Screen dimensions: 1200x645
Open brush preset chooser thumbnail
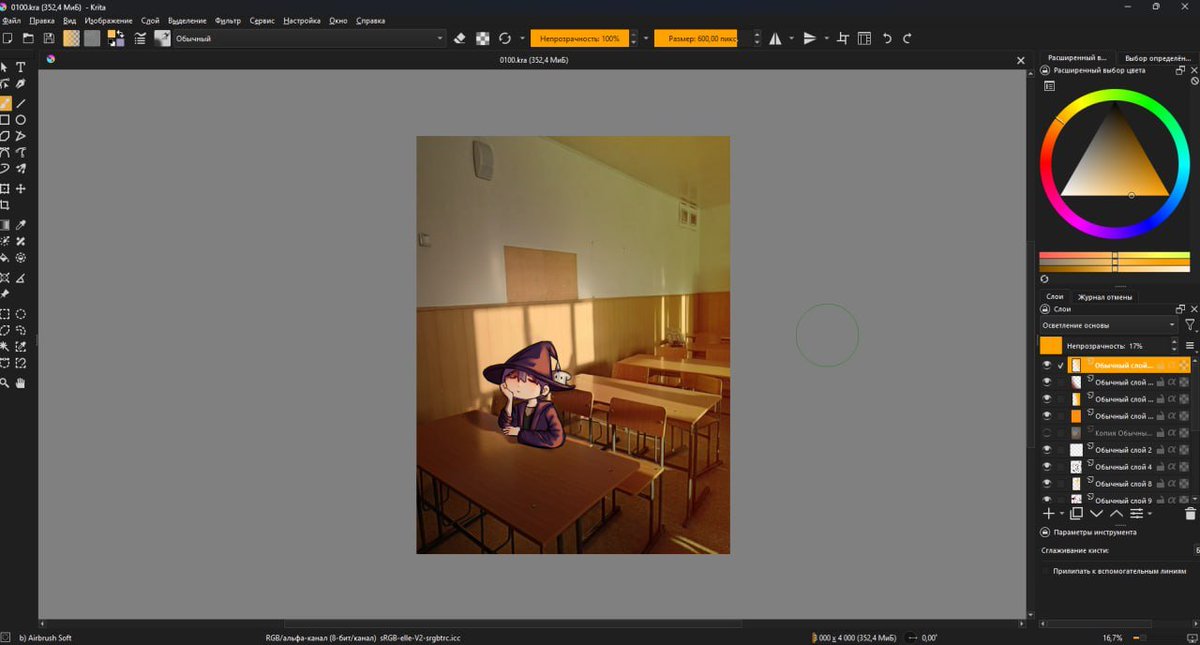pos(161,38)
